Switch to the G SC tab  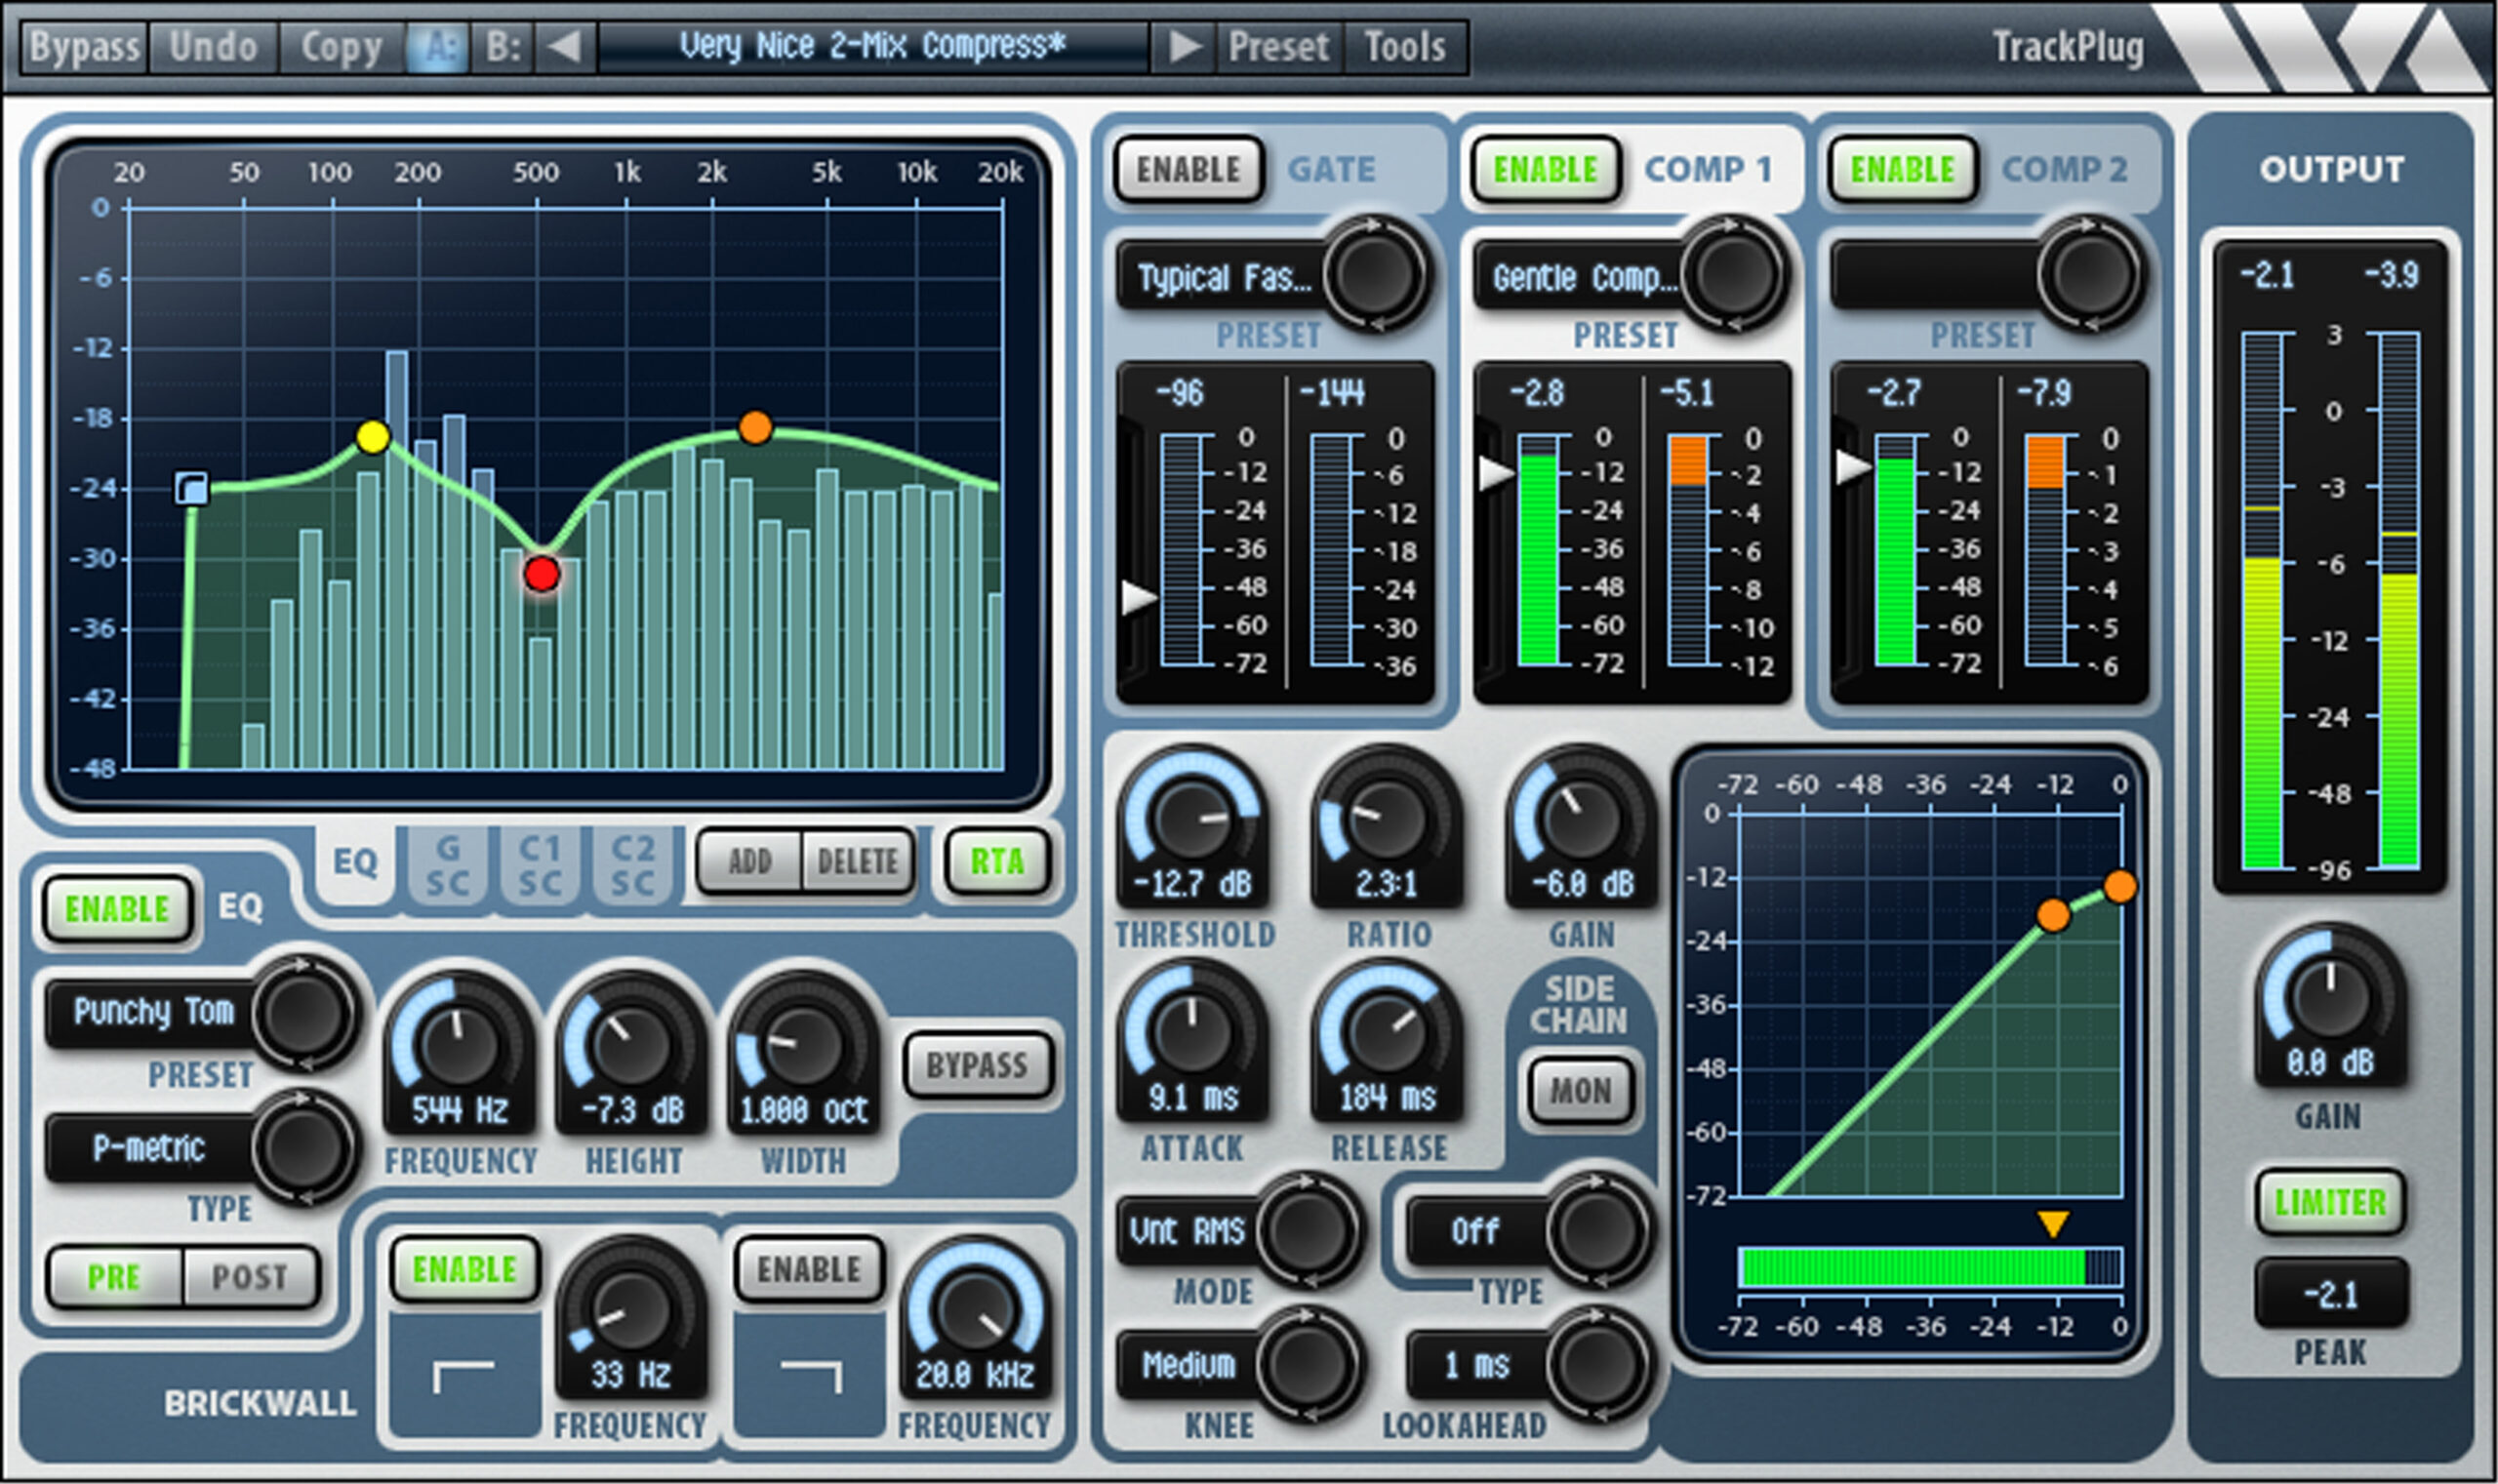[x=447, y=865]
